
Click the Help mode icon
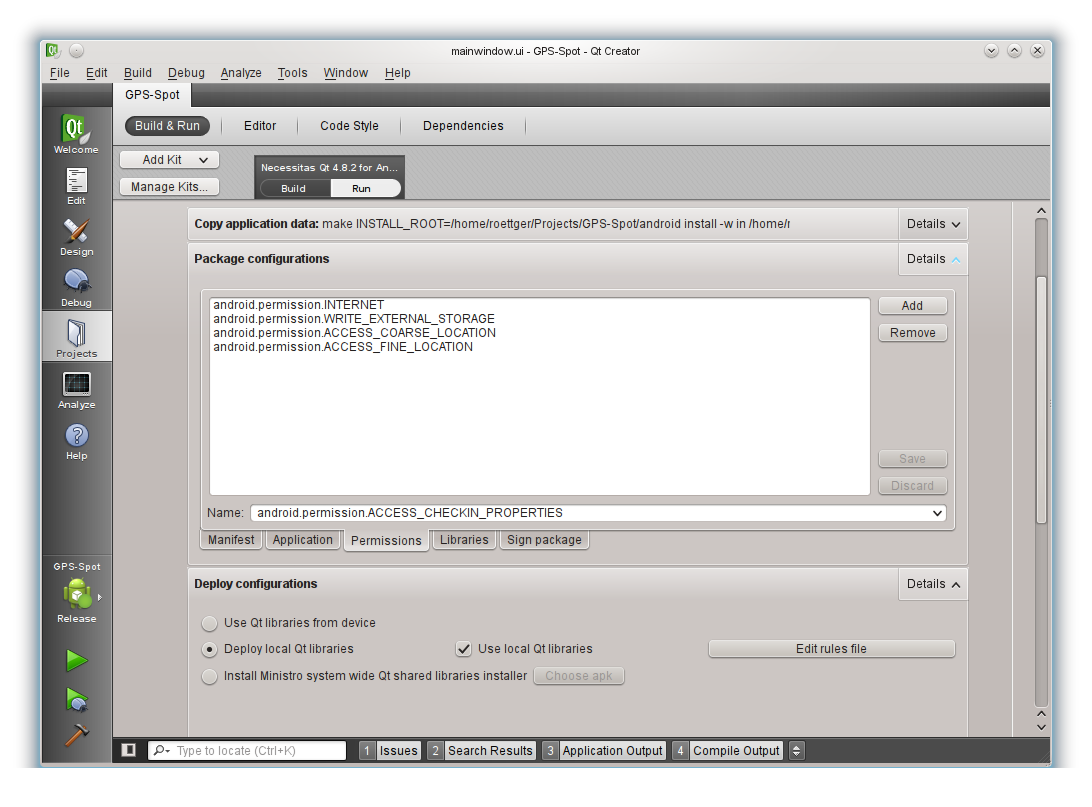point(76,440)
